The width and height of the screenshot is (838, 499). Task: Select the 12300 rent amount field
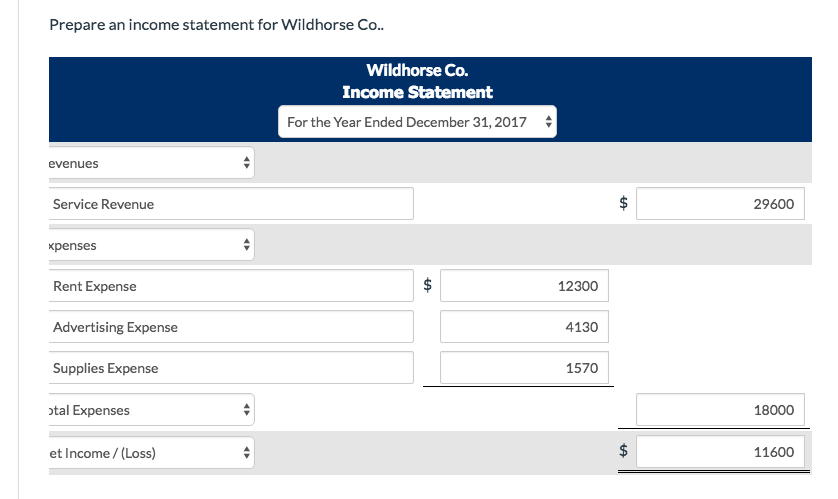pyautogui.click(x=524, y=286)
